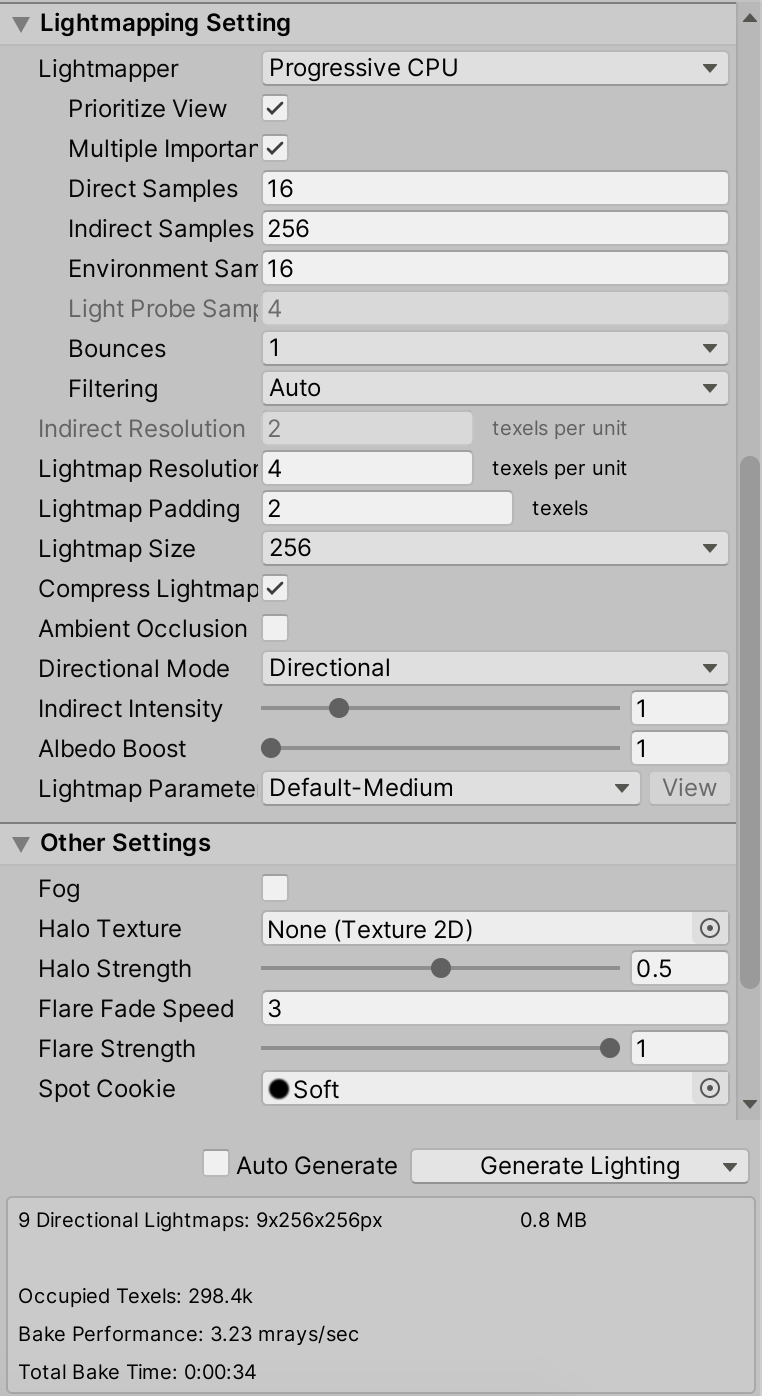Screen dimensions: 762x1396
Task: Open Directional Mode dropdown
Action: [494, 668]
